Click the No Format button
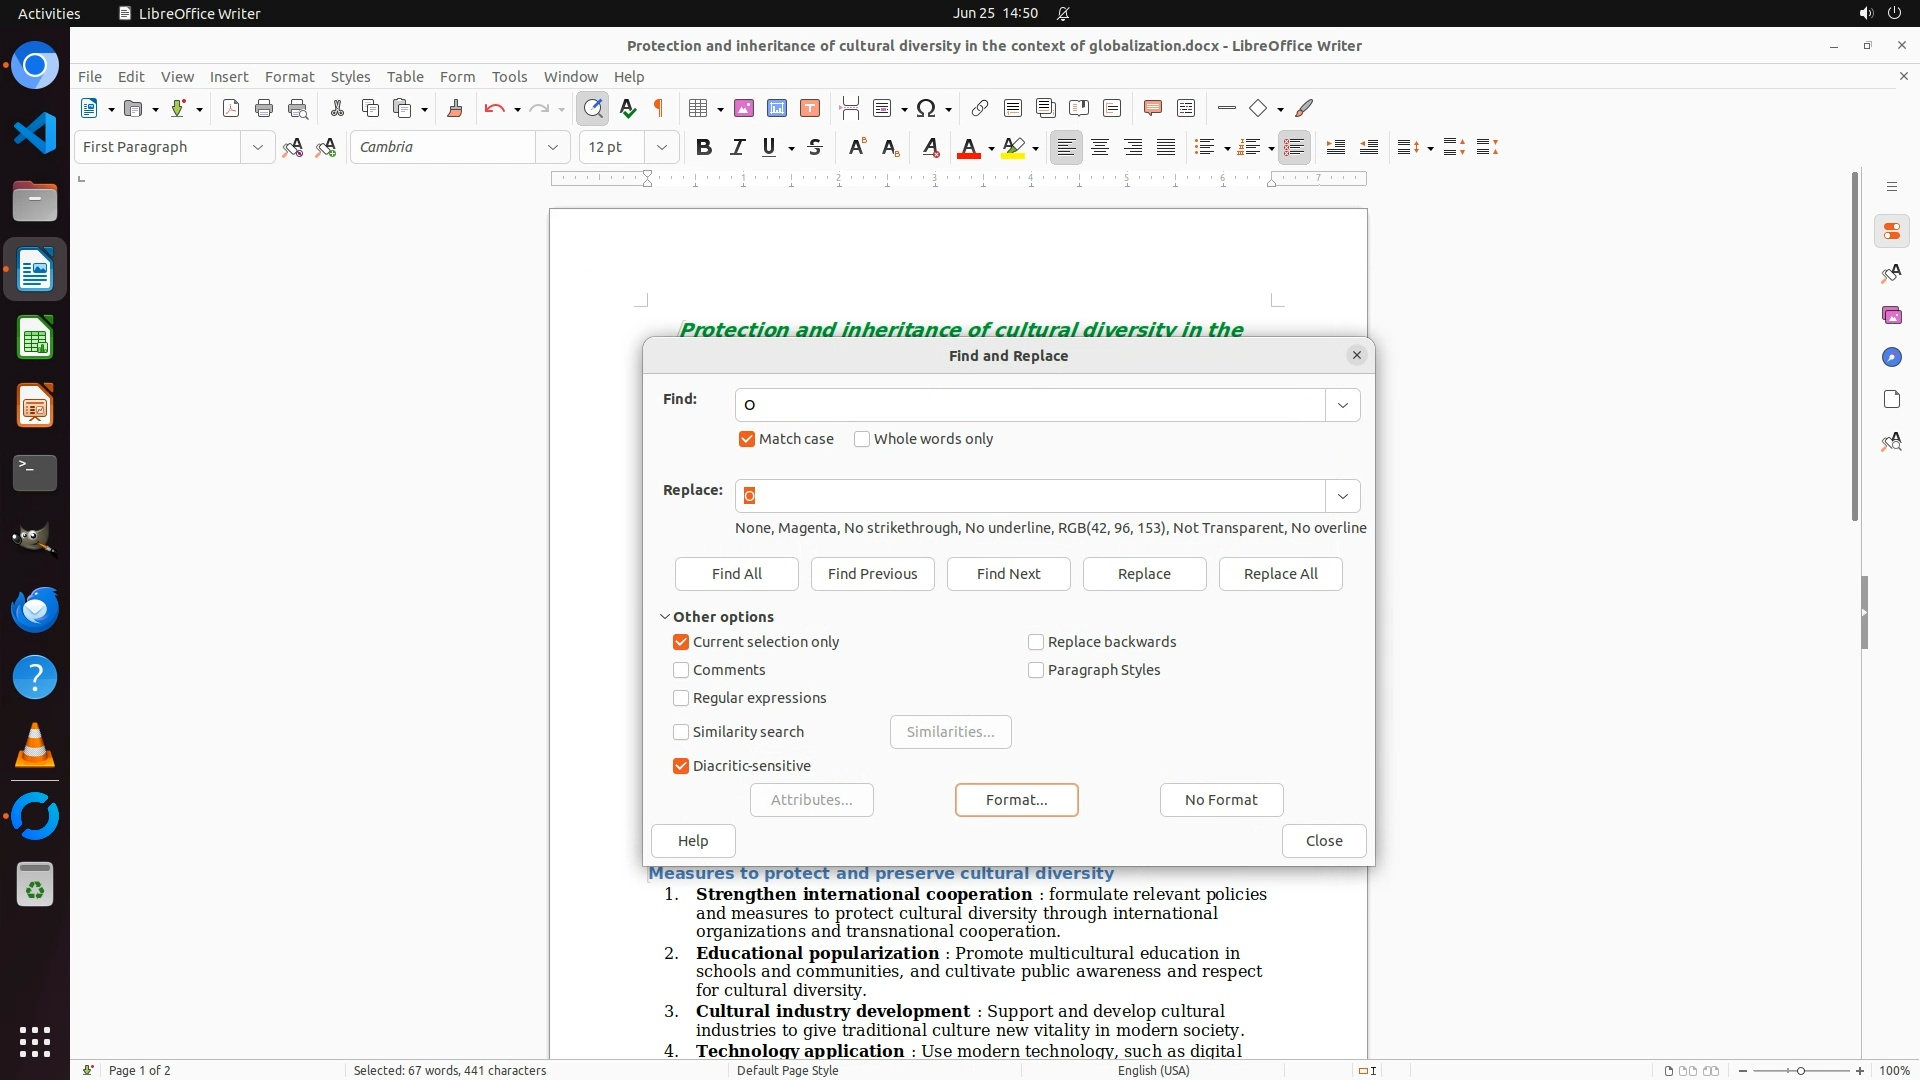The height and width of the screenshot is (1080, 1920). click(1221, 800)
